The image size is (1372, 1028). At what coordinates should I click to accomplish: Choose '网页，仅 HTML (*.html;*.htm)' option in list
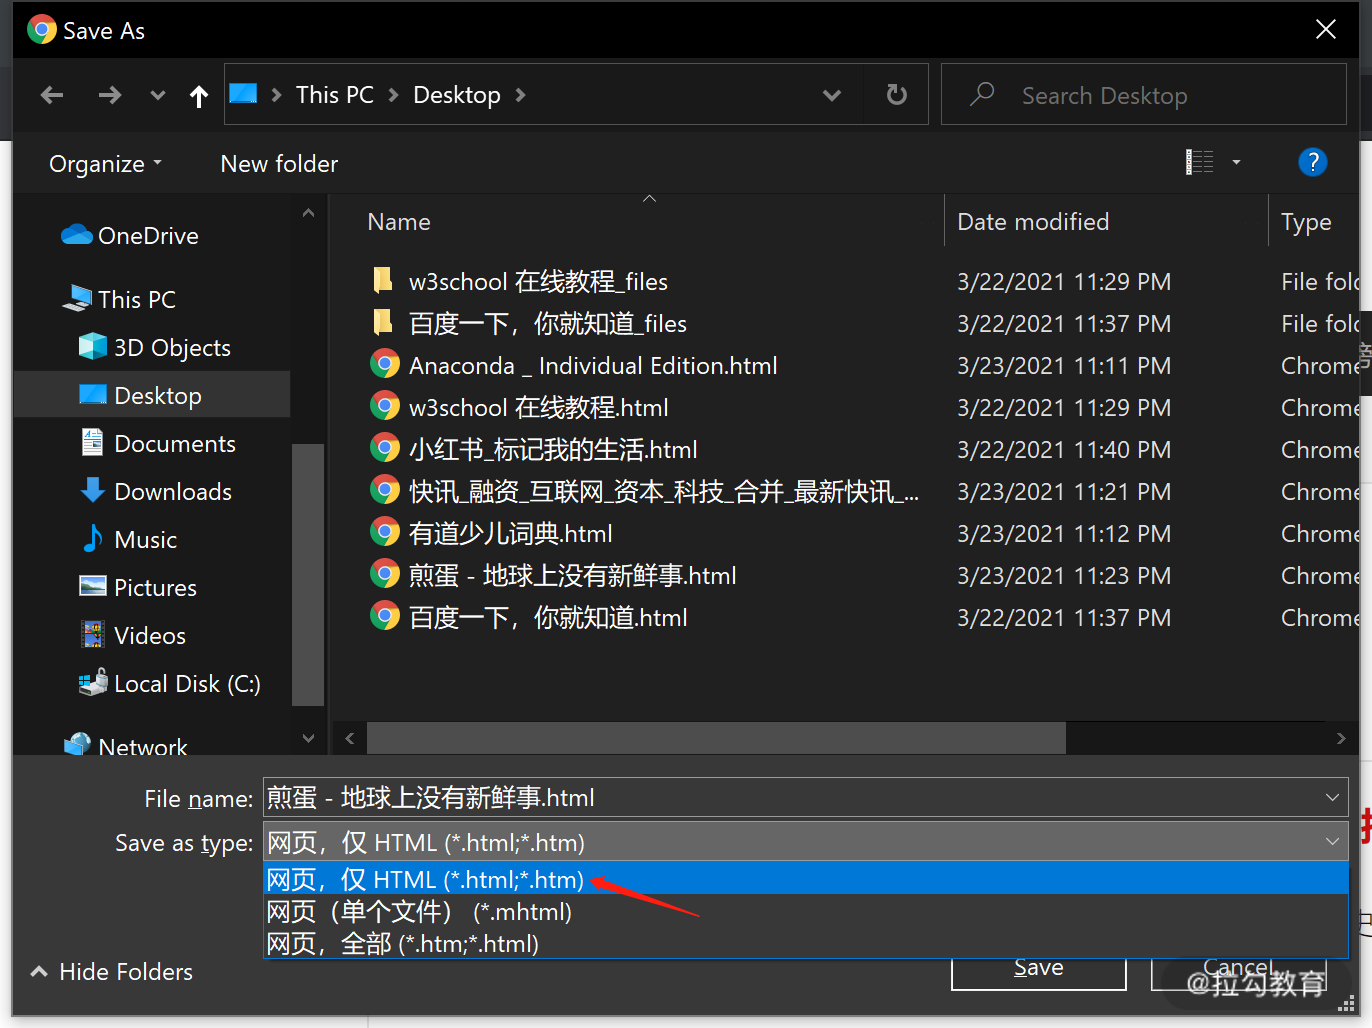pyautogui.click(x=805, y=879)
